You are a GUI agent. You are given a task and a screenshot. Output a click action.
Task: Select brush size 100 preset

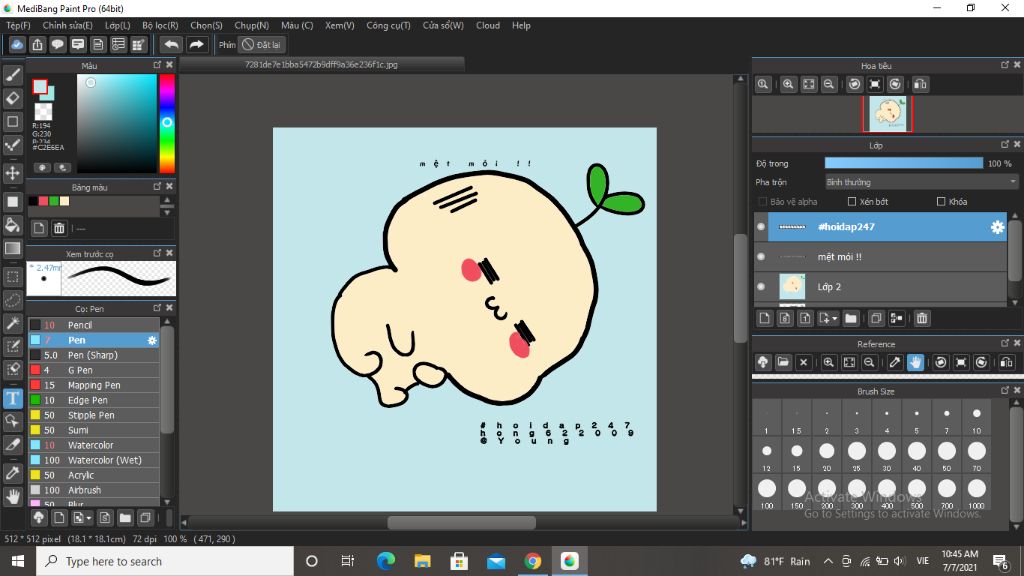(x=767, y=492)
